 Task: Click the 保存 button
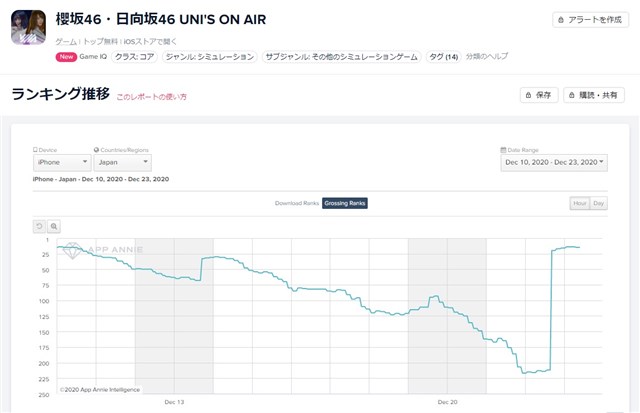pyautogui.click(x=539, y=95)
